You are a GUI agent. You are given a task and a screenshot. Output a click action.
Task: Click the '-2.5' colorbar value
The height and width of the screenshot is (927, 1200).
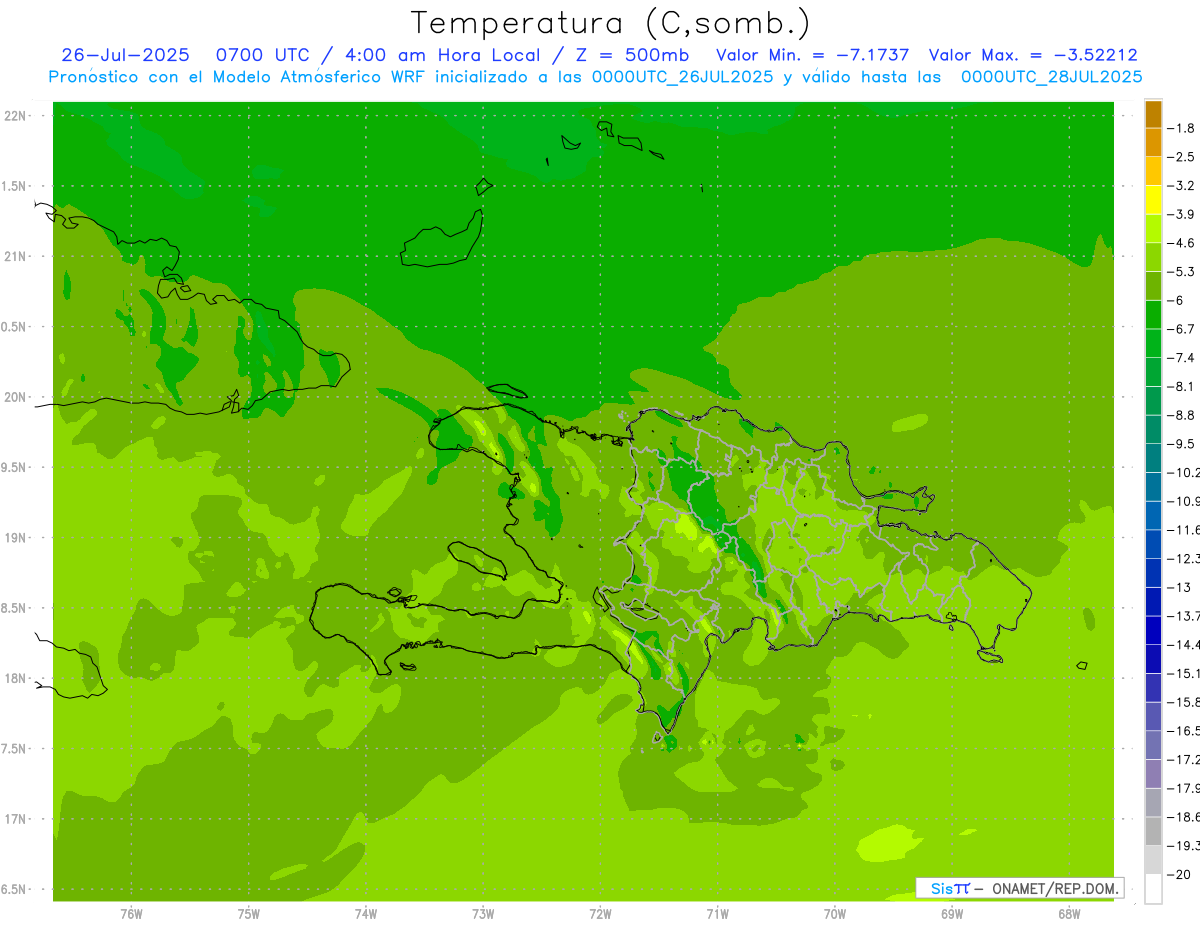(x=1182, y=157)
